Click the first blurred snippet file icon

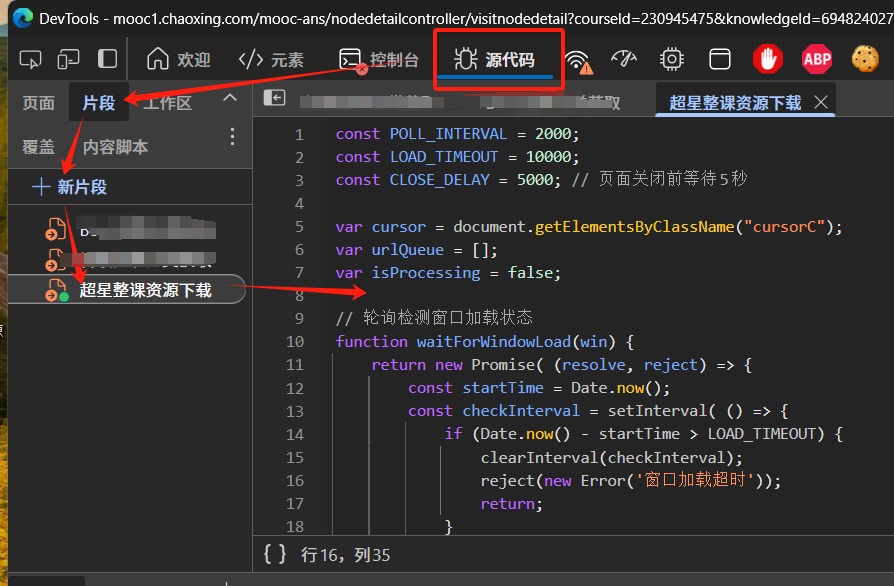(55, 229)
